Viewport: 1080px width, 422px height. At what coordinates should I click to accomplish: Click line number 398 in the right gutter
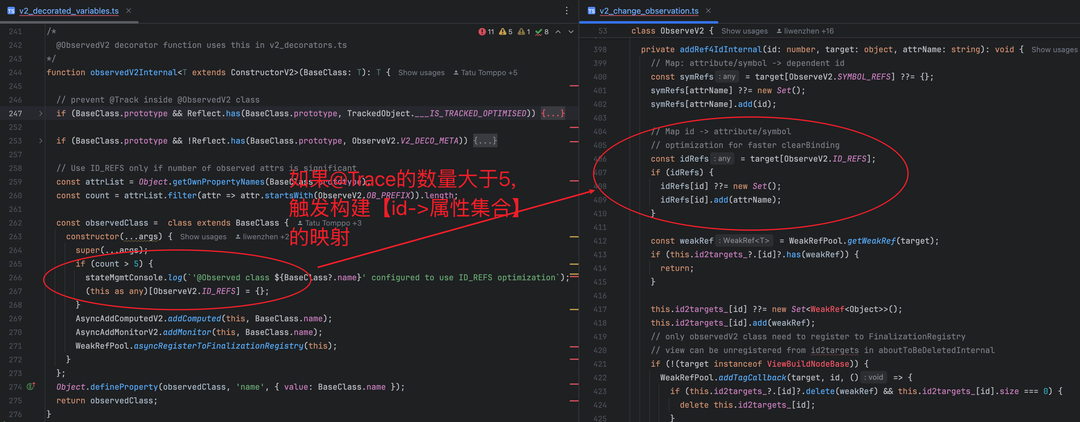click(x=599, y=50)
